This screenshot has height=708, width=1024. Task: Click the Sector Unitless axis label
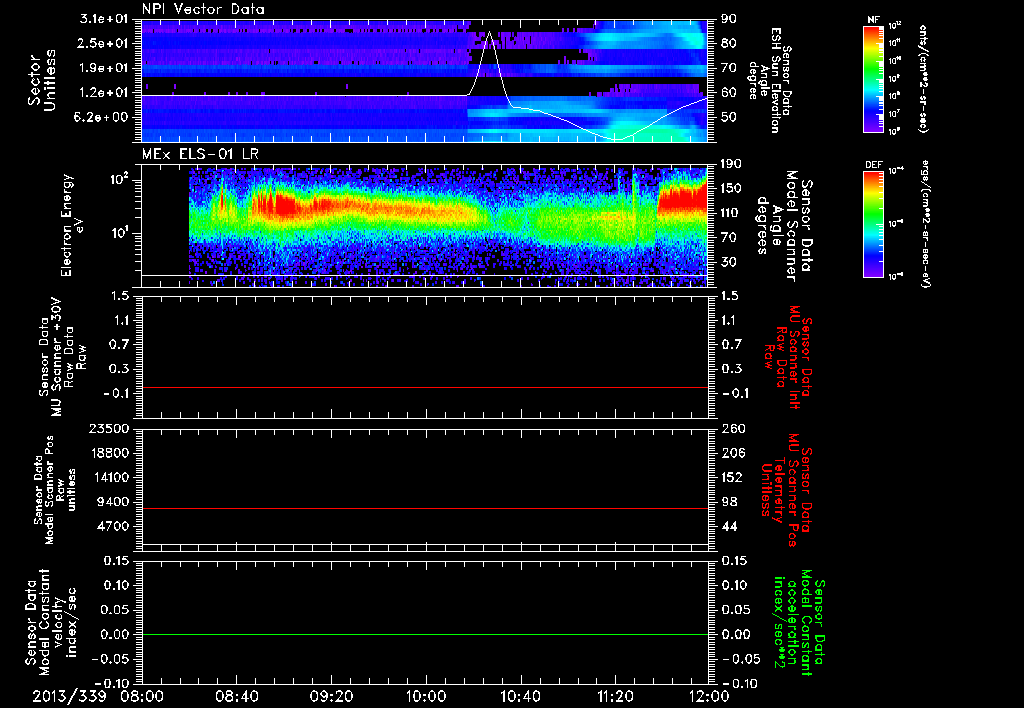[40, 79]
